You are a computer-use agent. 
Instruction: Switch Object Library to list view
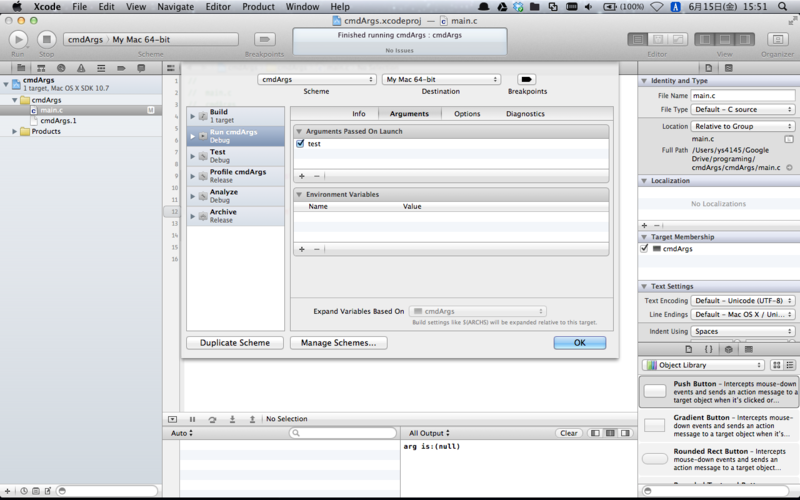pos(790,365)
